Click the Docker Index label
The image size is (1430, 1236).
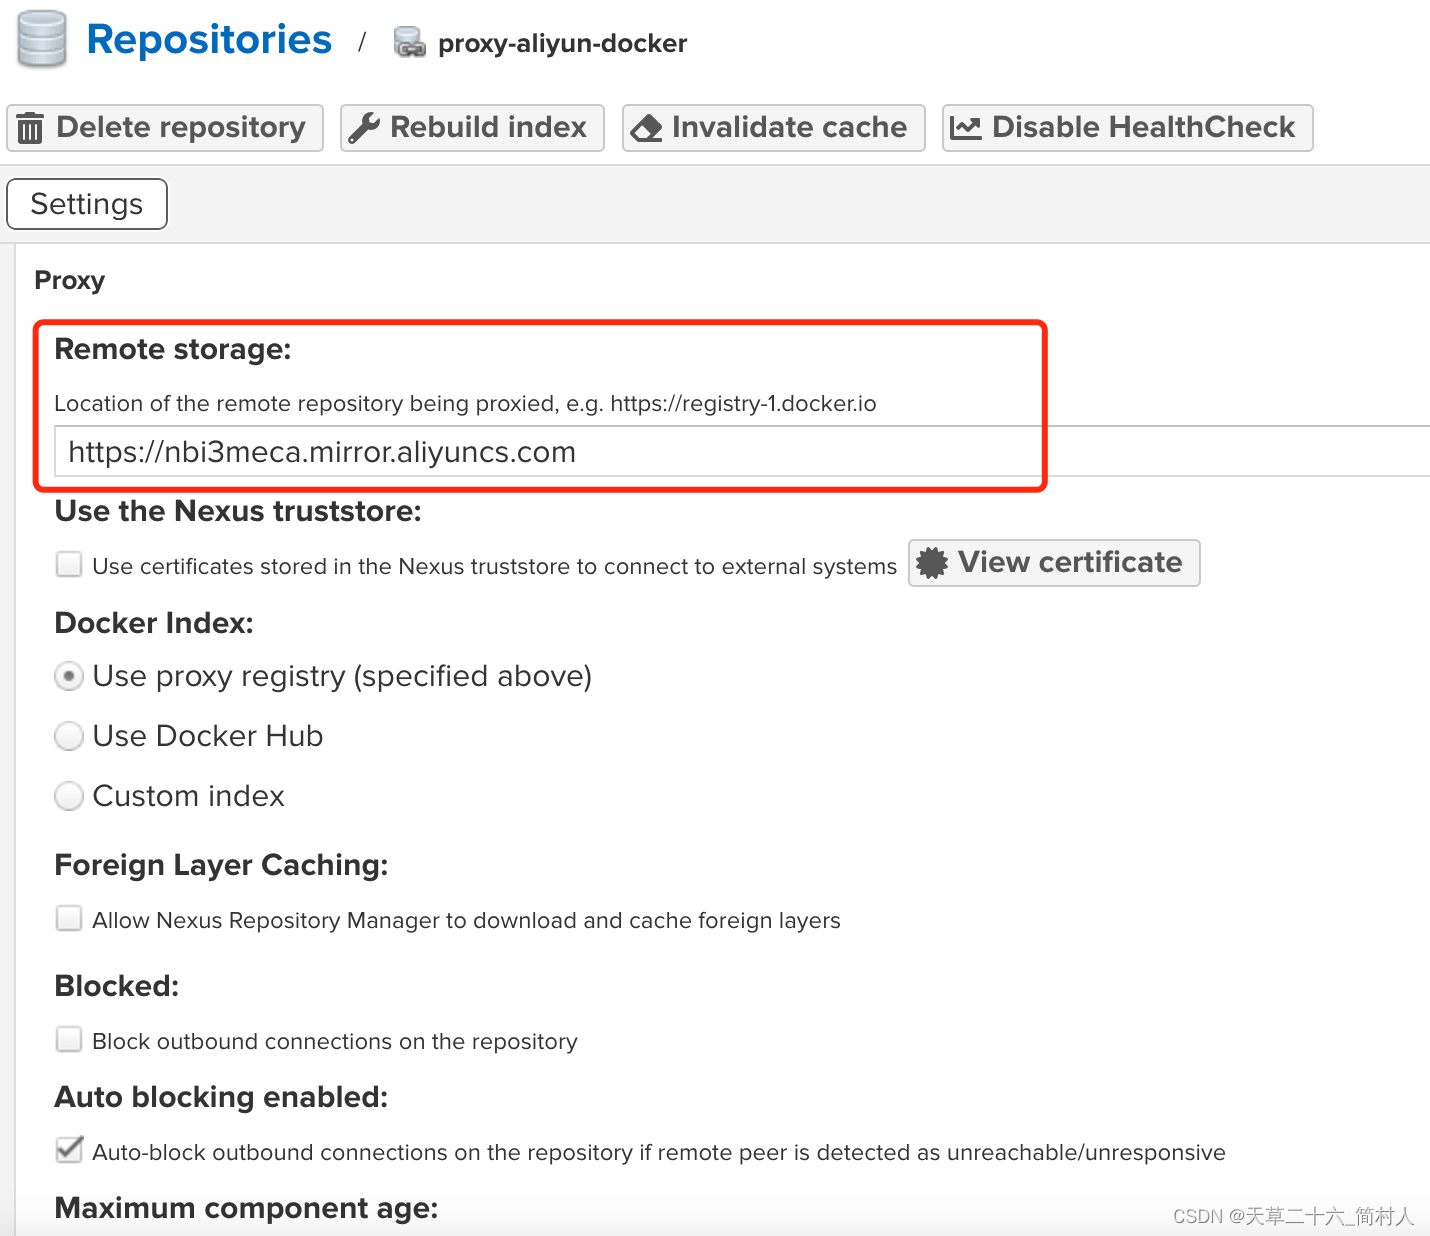coord(154,623)
